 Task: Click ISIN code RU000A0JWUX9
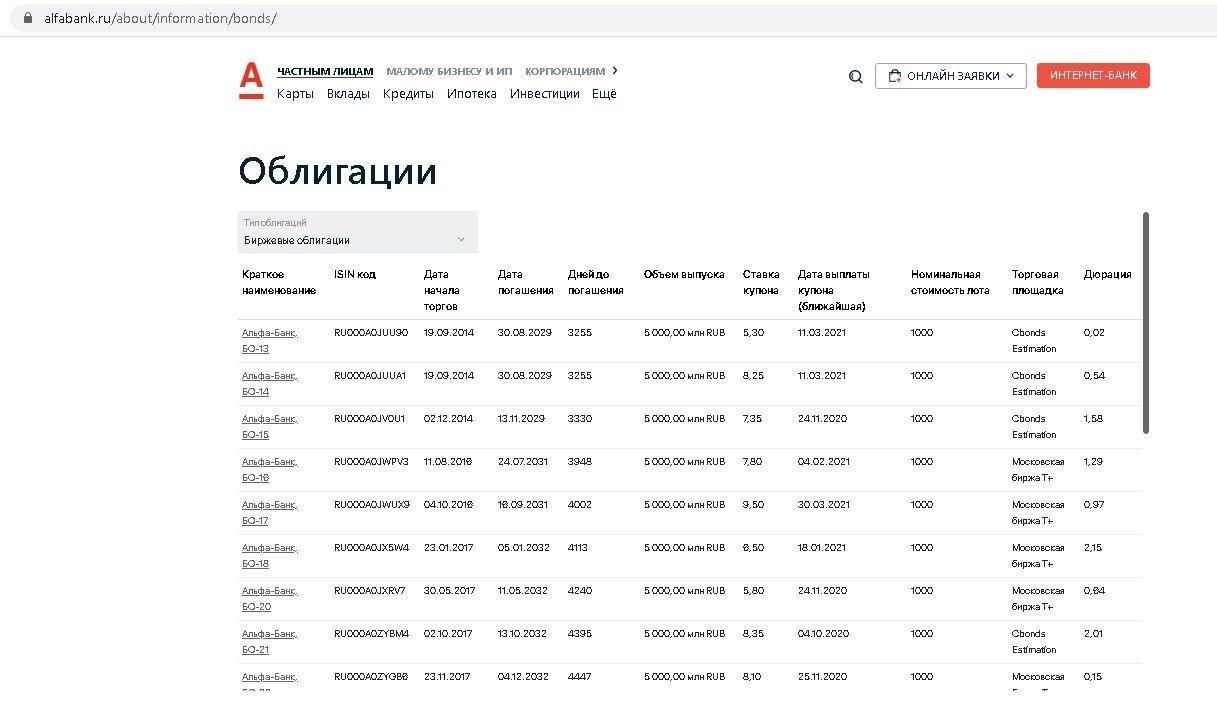(372, 505)
